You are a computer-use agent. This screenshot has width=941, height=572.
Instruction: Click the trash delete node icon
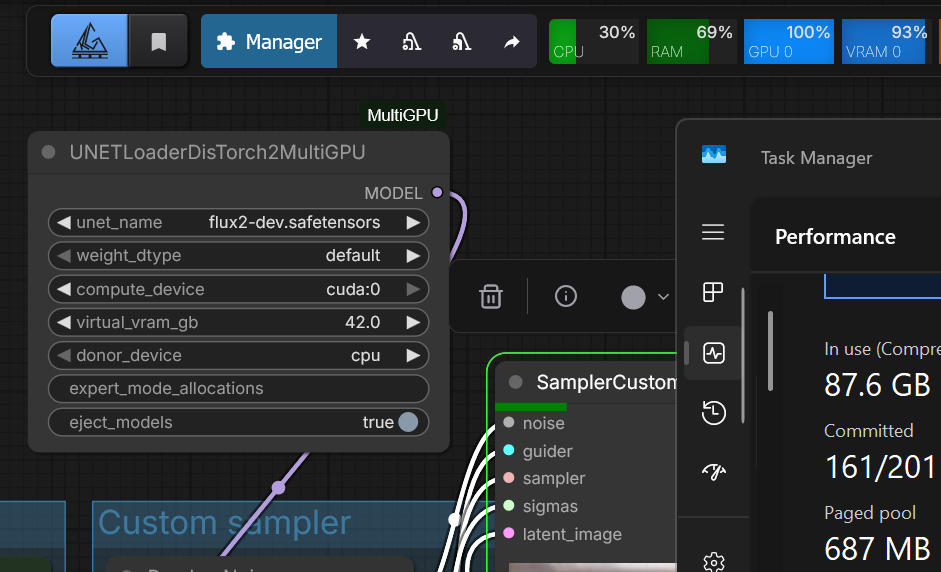point(490,296)
